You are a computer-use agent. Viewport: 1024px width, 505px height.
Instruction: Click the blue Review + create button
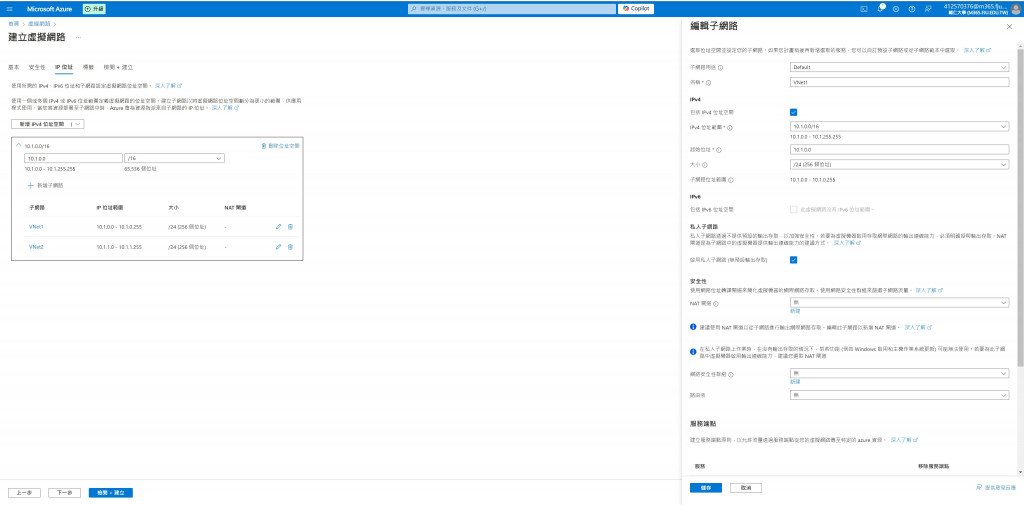pos(110,493)
